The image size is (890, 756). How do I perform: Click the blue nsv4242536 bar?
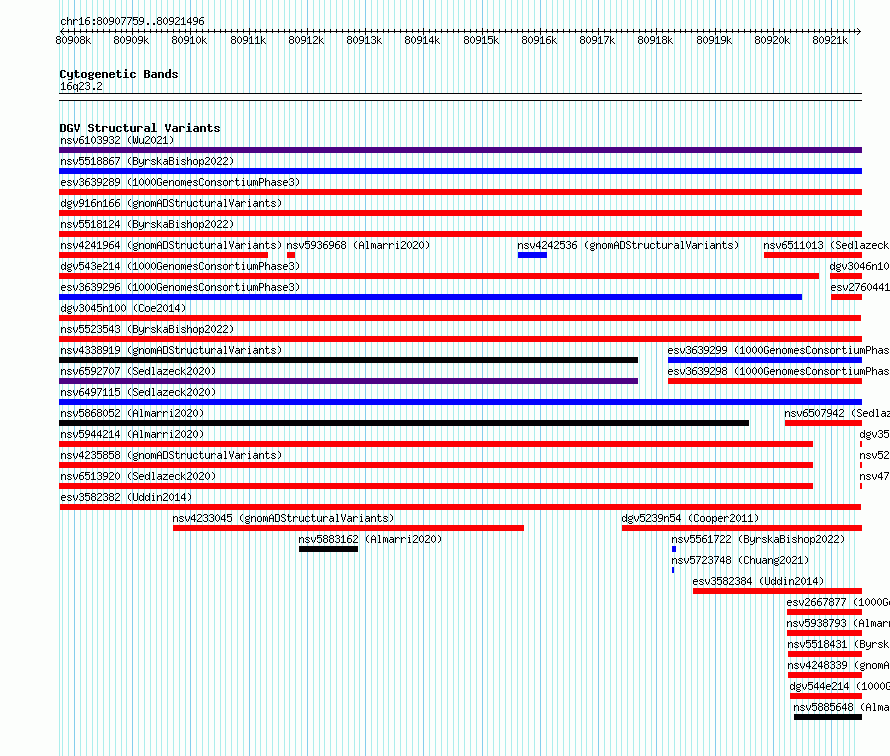click(532, 255)
